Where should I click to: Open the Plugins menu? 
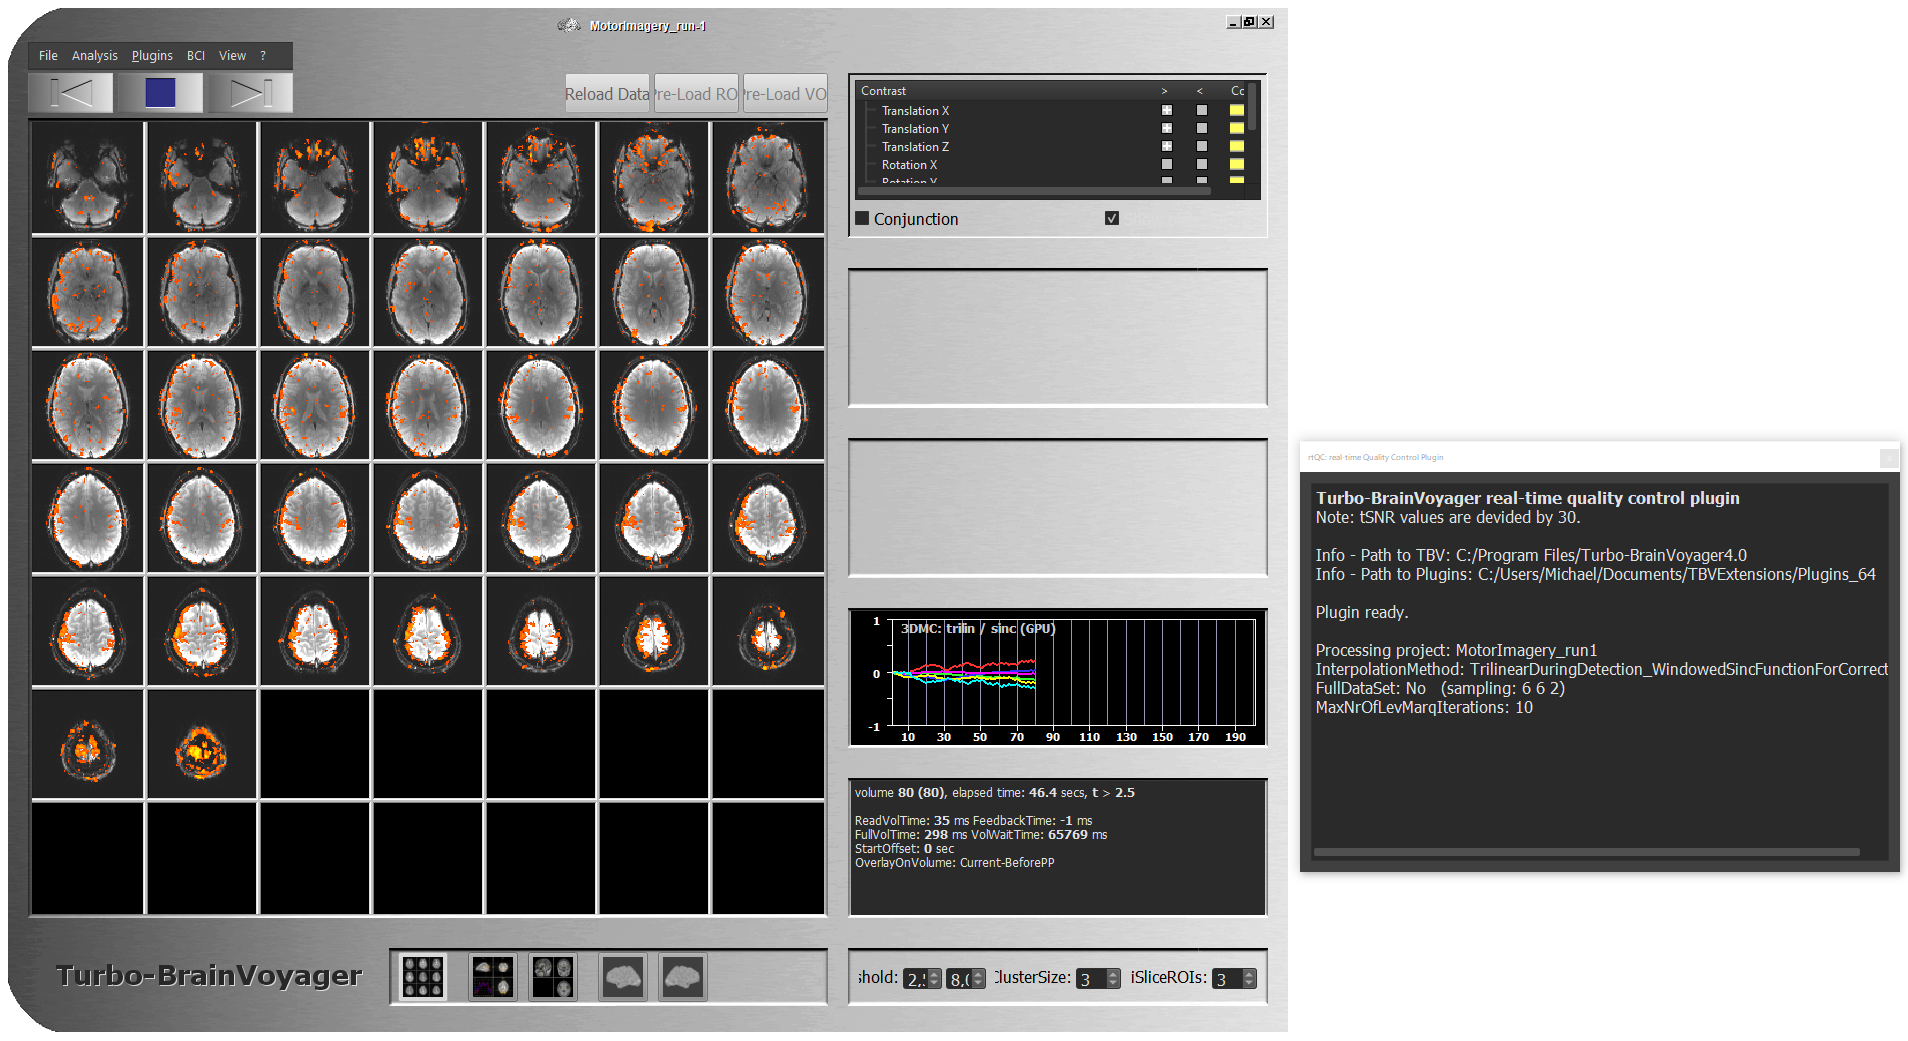click(152, 56)
